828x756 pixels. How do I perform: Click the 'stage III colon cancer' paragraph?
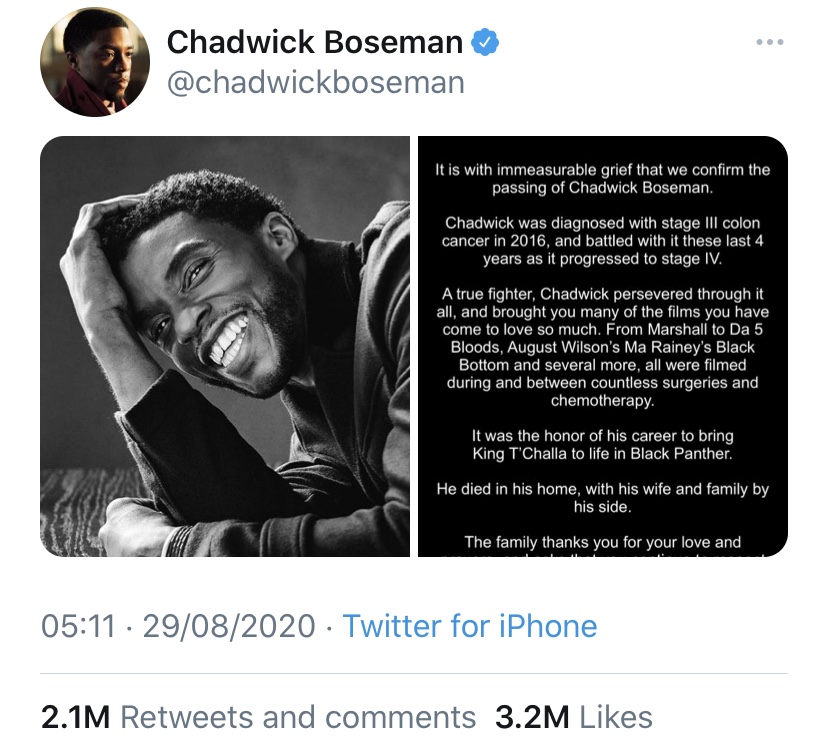click(x=603, y=240)
